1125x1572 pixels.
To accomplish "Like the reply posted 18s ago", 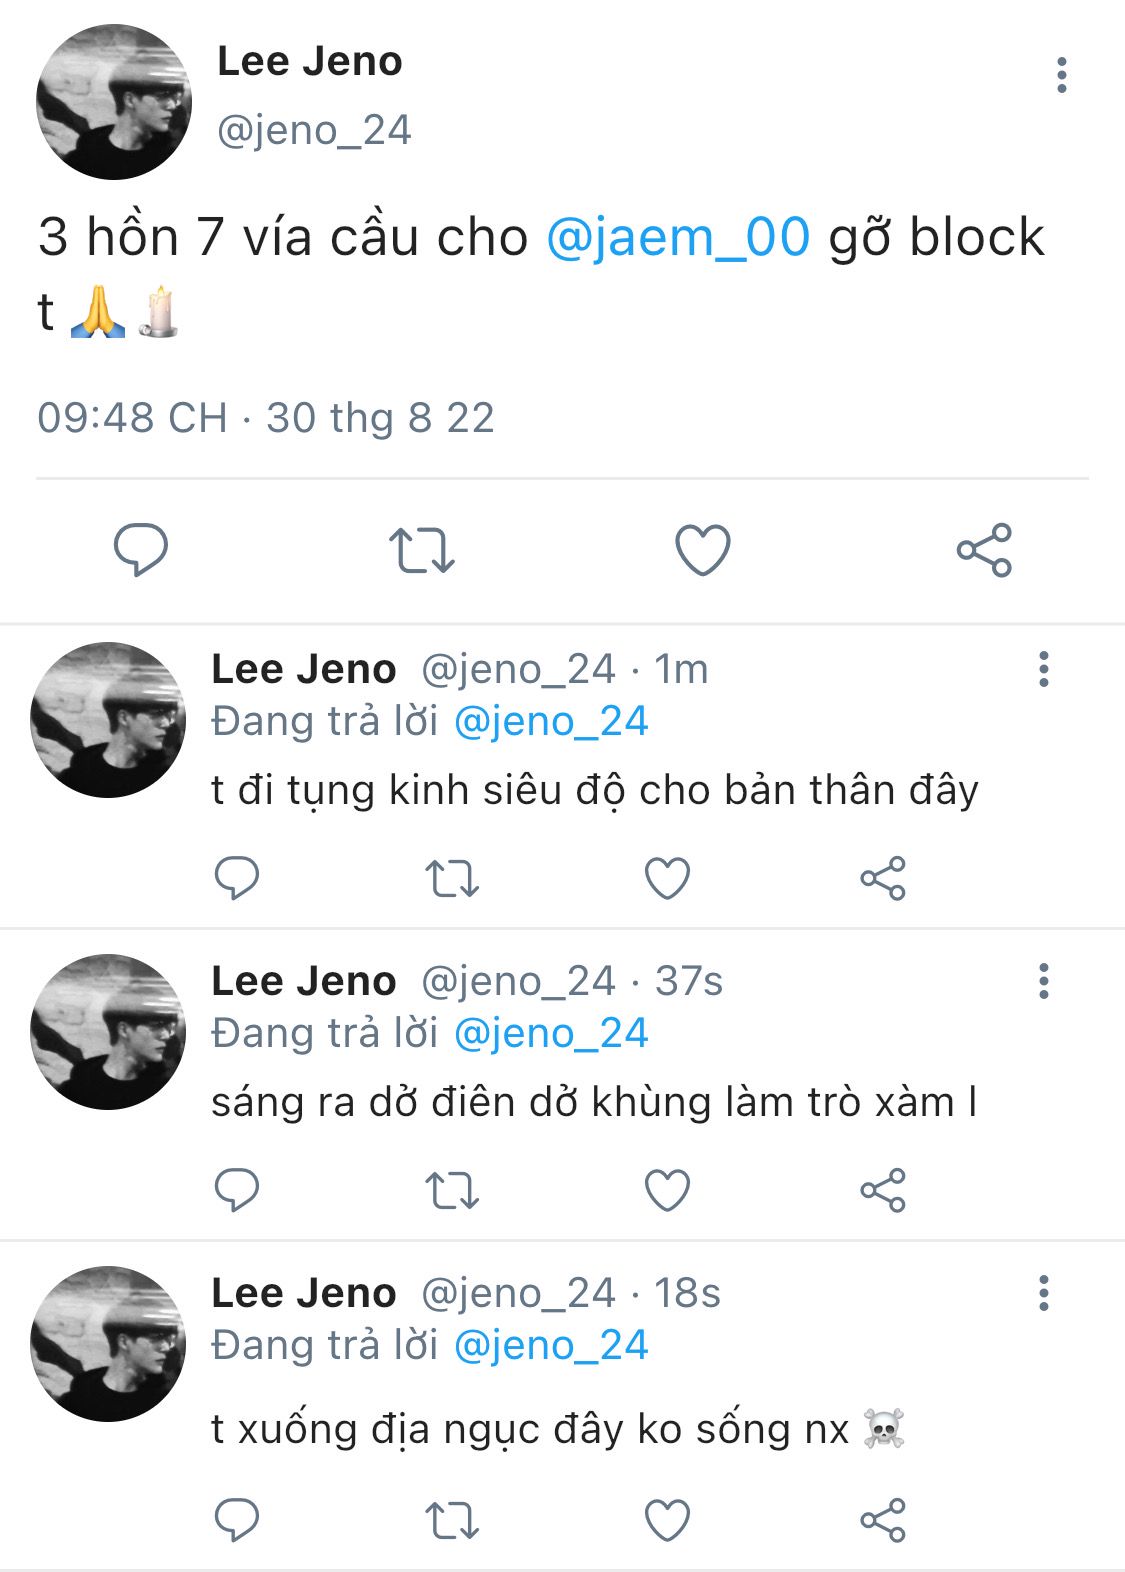I will (667, 1520).
